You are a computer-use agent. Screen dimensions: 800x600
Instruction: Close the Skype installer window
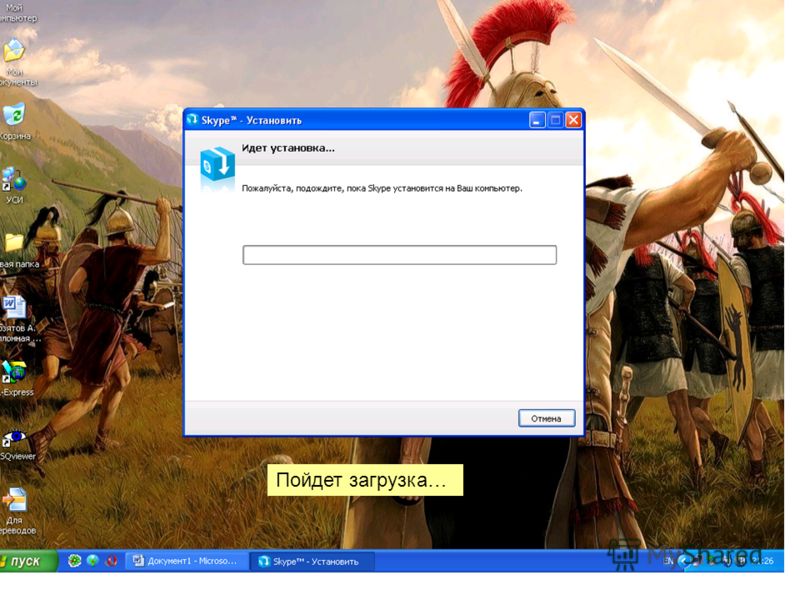click(573, 120)
